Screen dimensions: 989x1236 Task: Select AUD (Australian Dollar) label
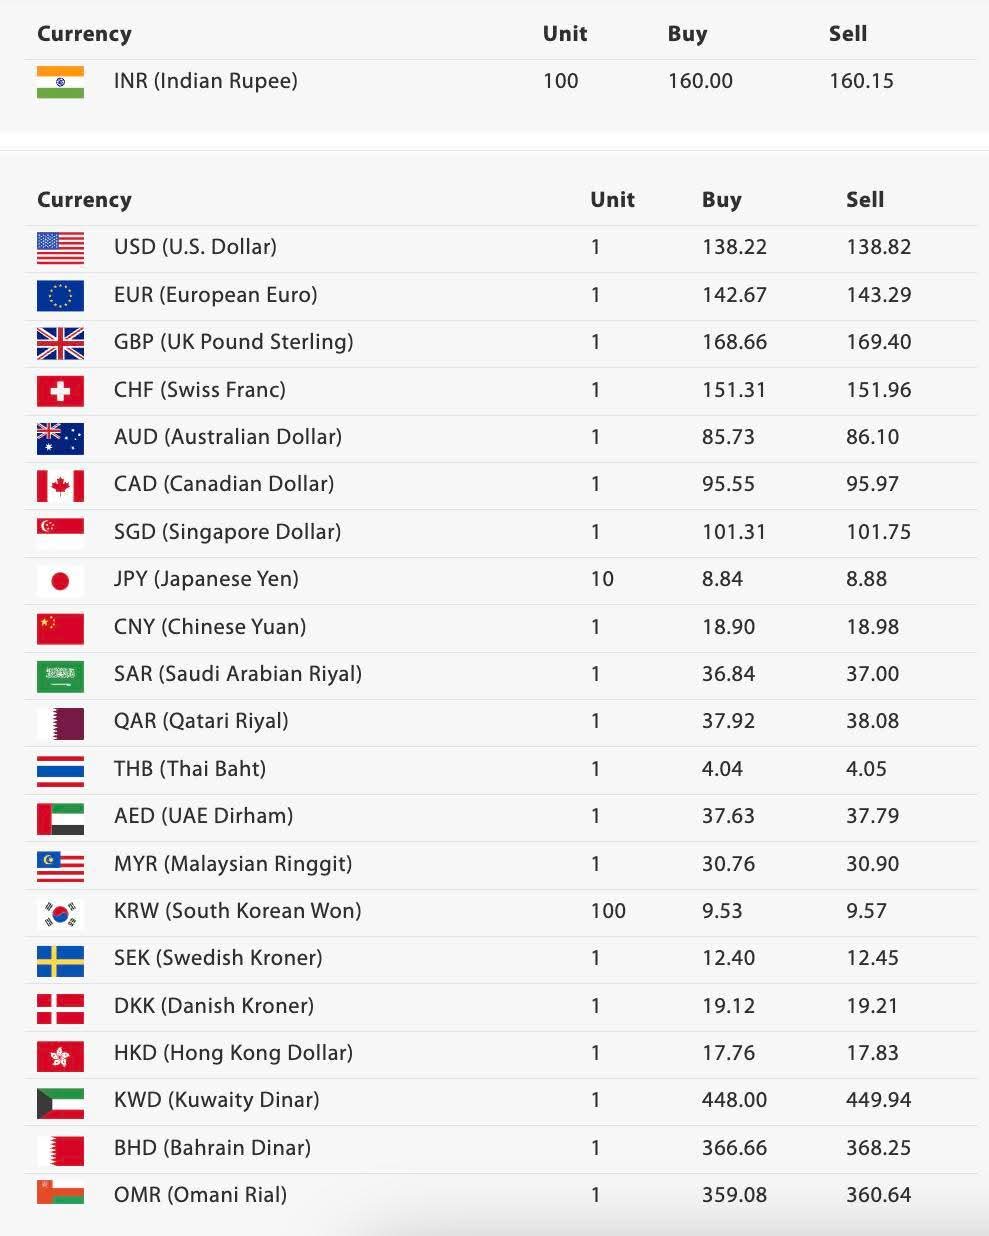pos(227,437)
